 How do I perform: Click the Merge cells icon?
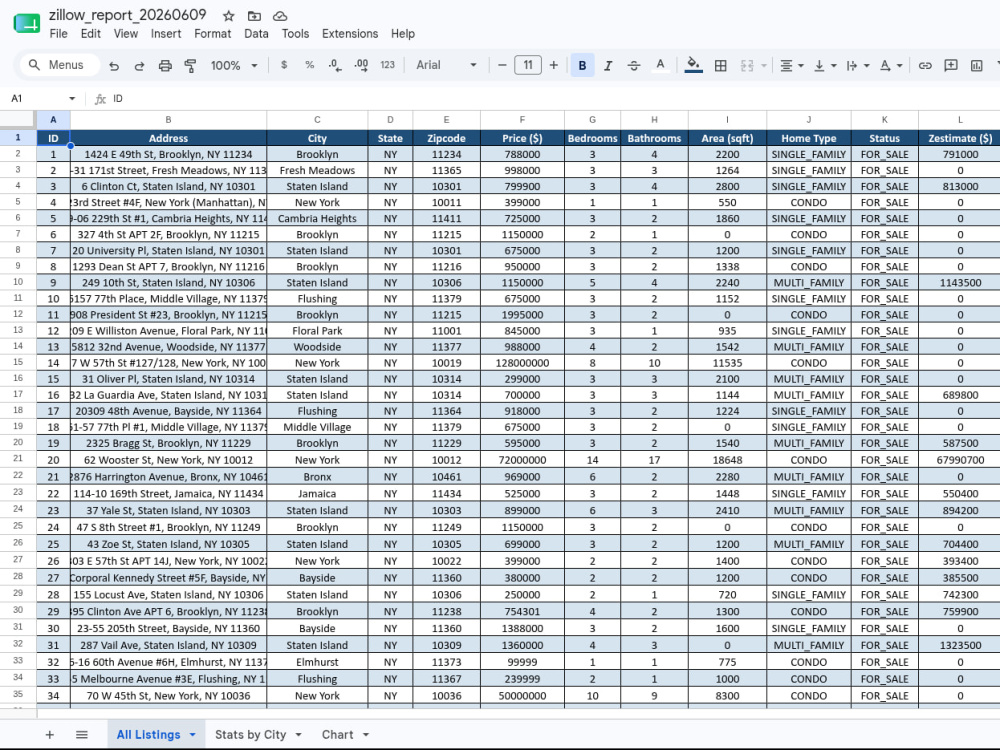(747, 65)
